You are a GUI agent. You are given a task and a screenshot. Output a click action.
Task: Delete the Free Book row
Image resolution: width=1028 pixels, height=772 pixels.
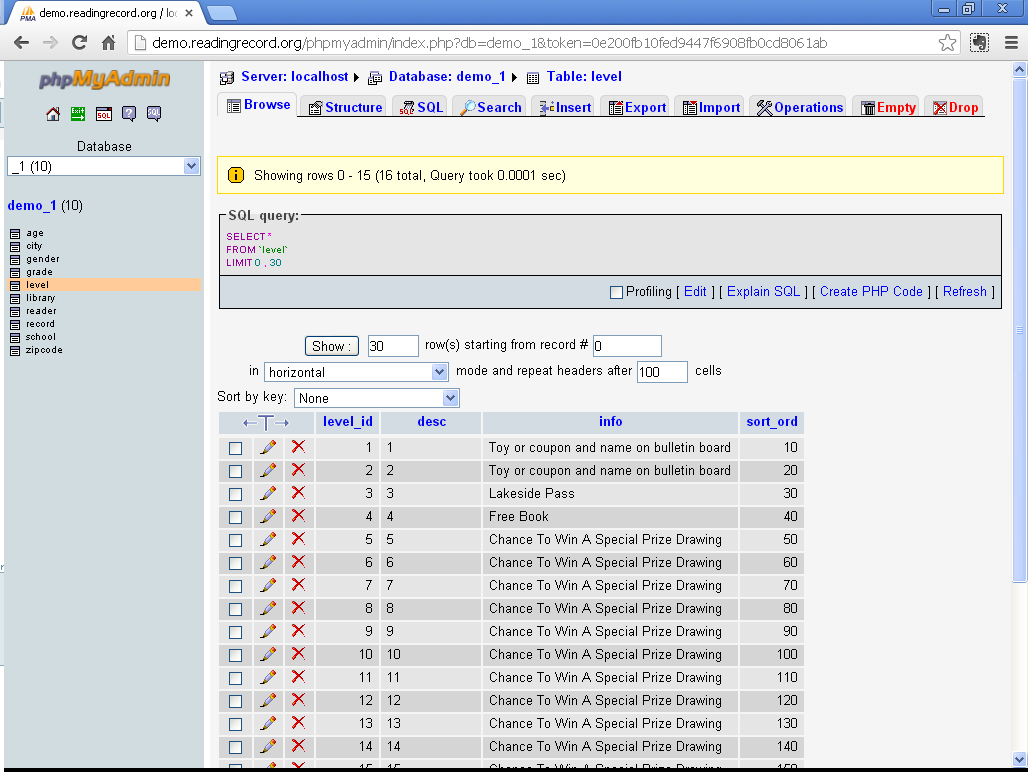(298, 516)
